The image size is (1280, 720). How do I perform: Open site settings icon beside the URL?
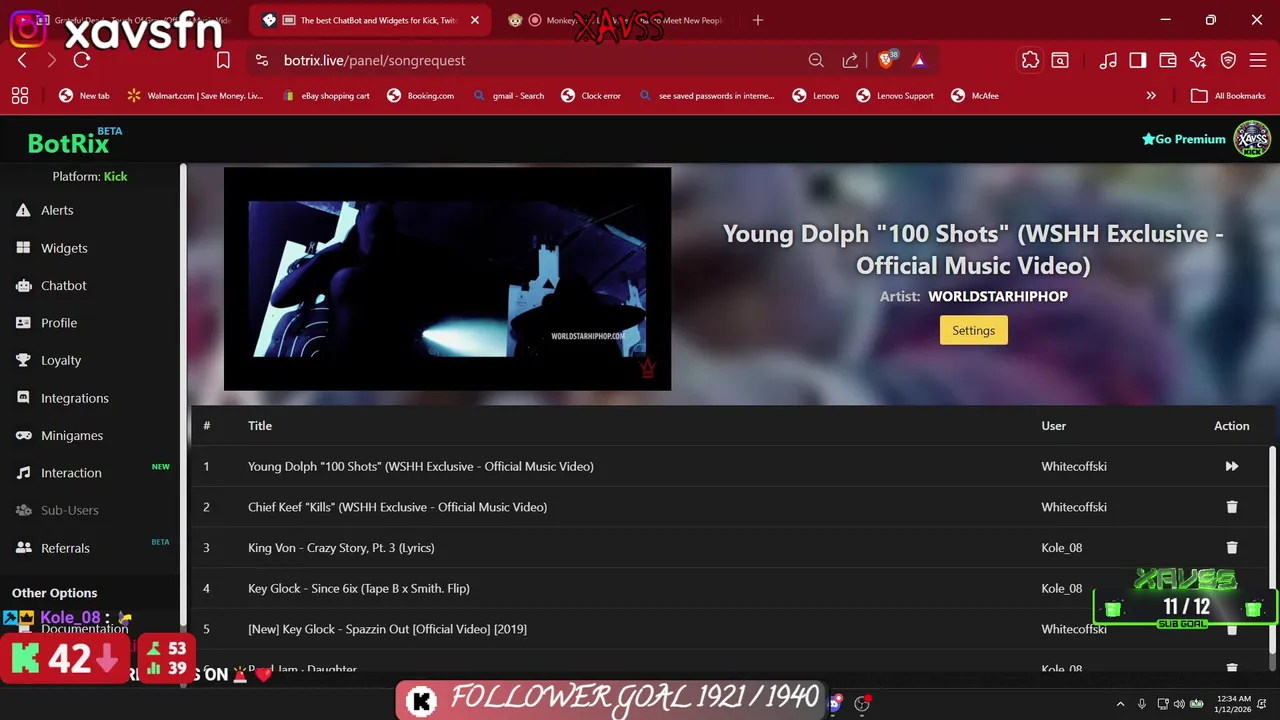[x=262, y=60]
